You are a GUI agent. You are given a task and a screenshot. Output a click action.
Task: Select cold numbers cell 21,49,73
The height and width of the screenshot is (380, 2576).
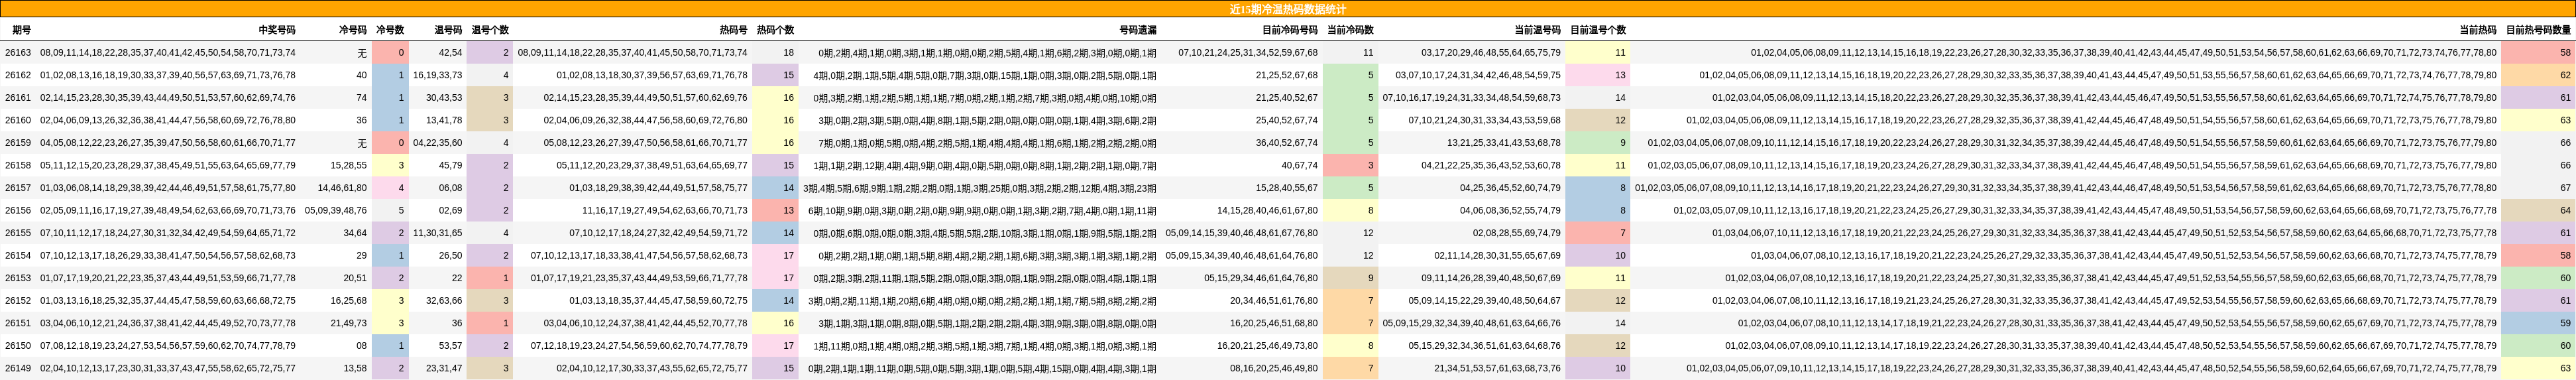click(x=349, y=323)
